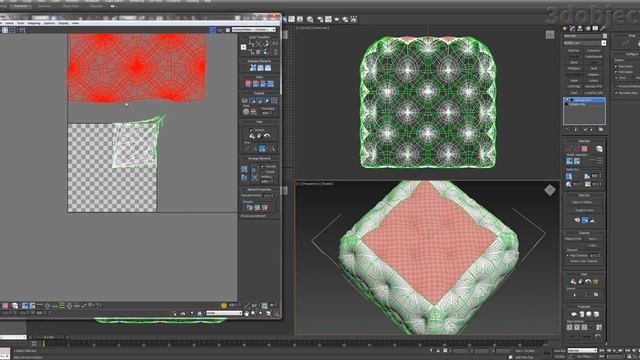Toggle the Peel Seams checkbox

coord(616,72)
